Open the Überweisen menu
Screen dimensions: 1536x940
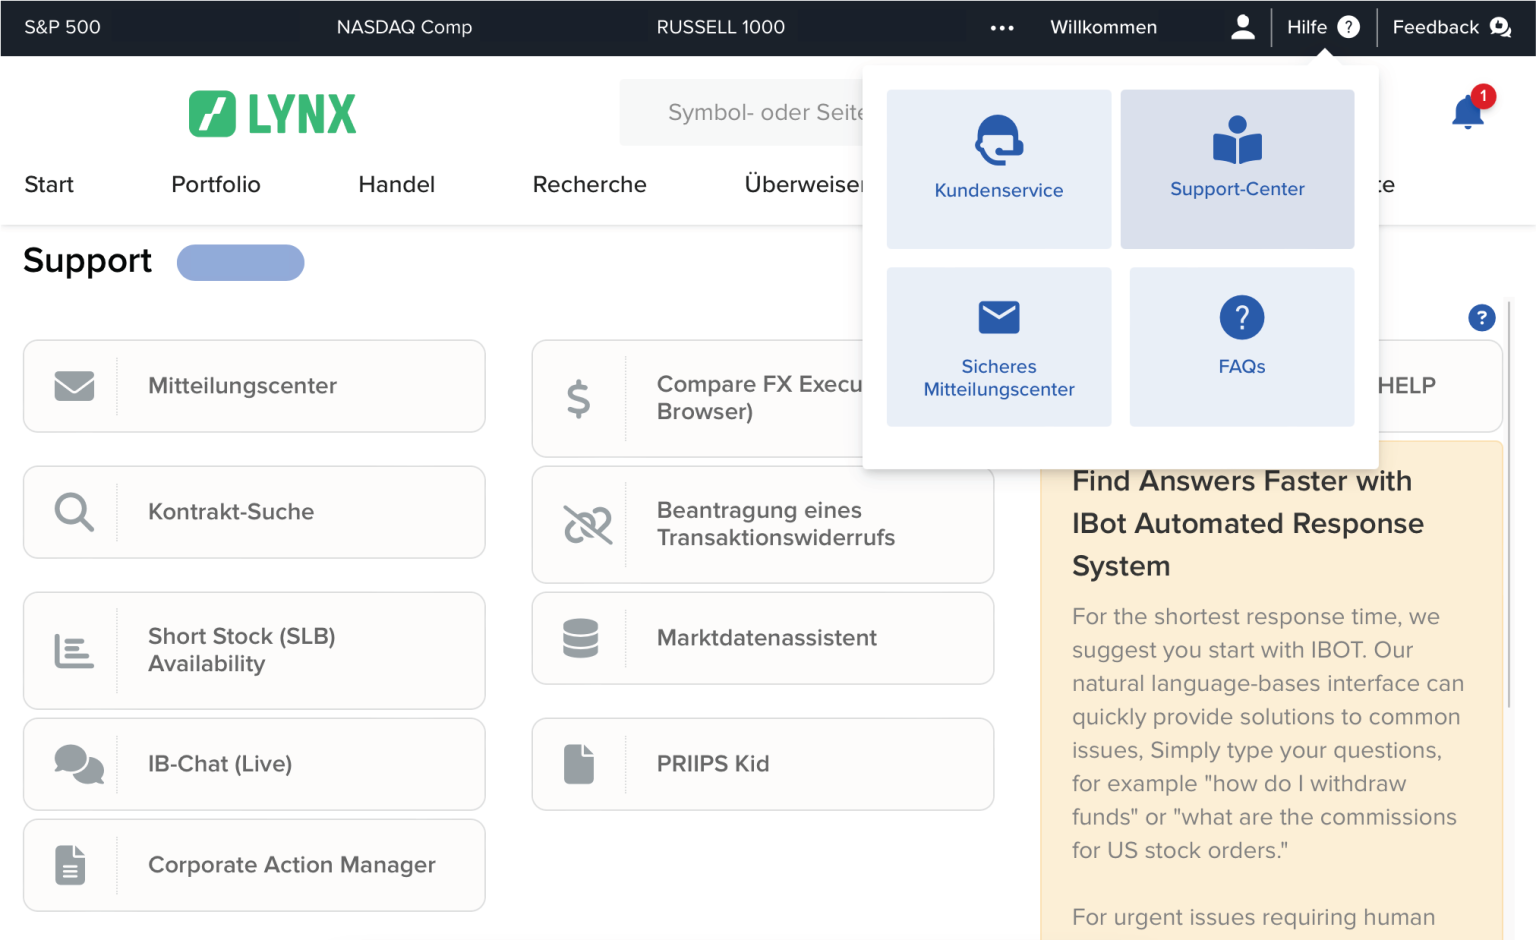[x=803, y=185]
